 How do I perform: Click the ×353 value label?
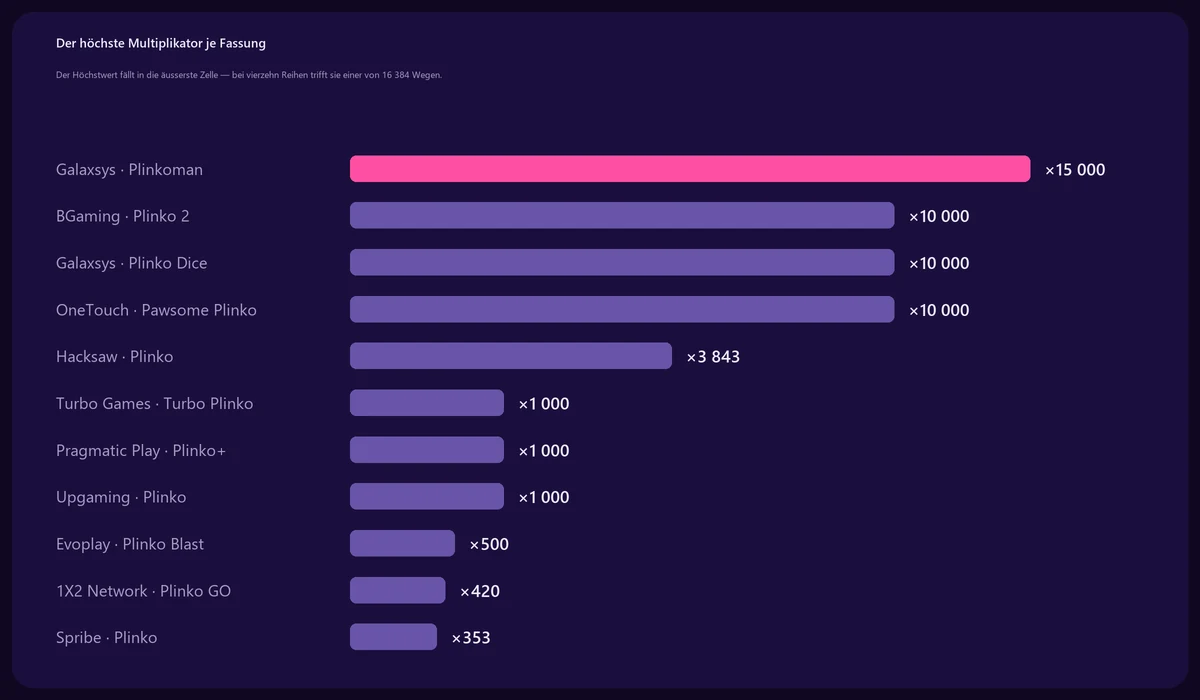pos(471,638)
